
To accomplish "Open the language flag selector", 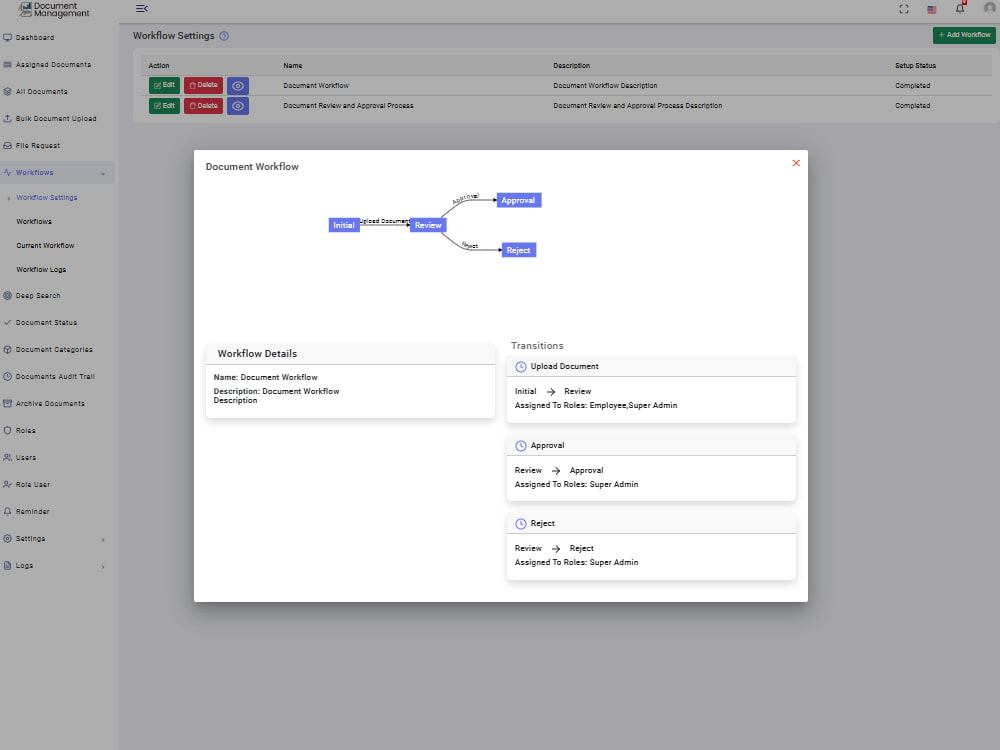I will [932, 10].
